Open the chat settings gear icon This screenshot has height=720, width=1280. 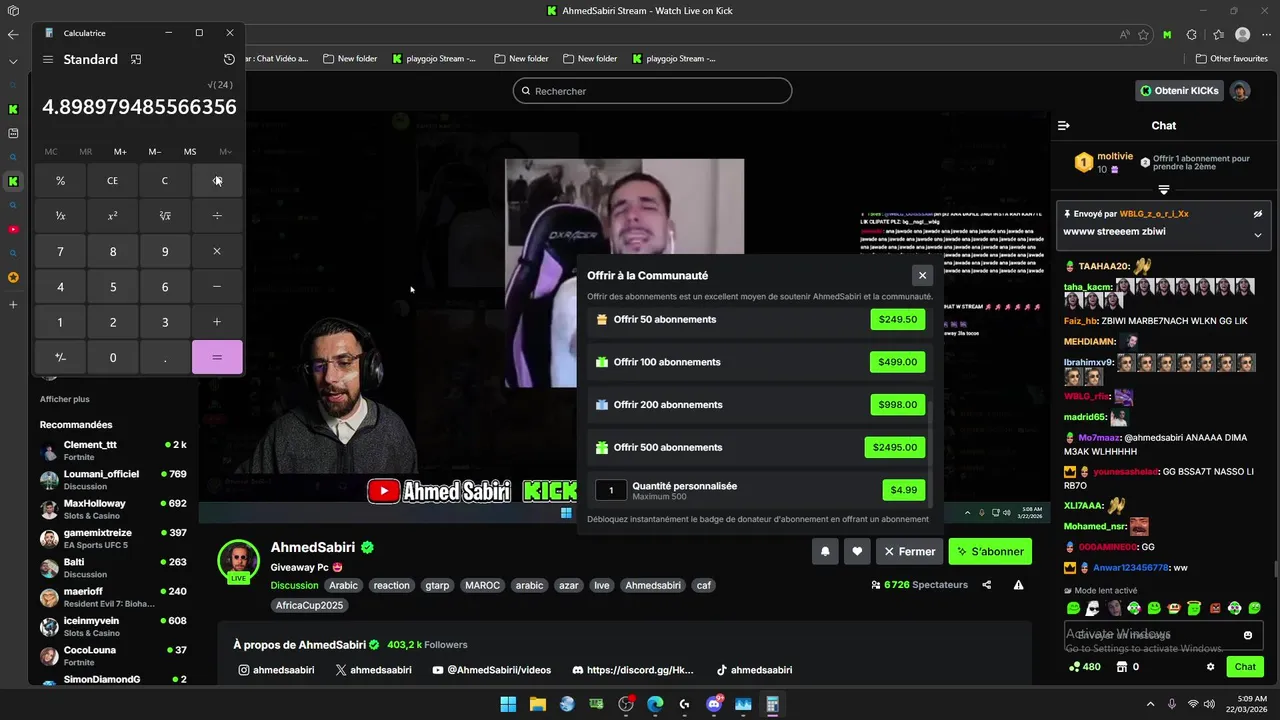[x=1210, y=667]
